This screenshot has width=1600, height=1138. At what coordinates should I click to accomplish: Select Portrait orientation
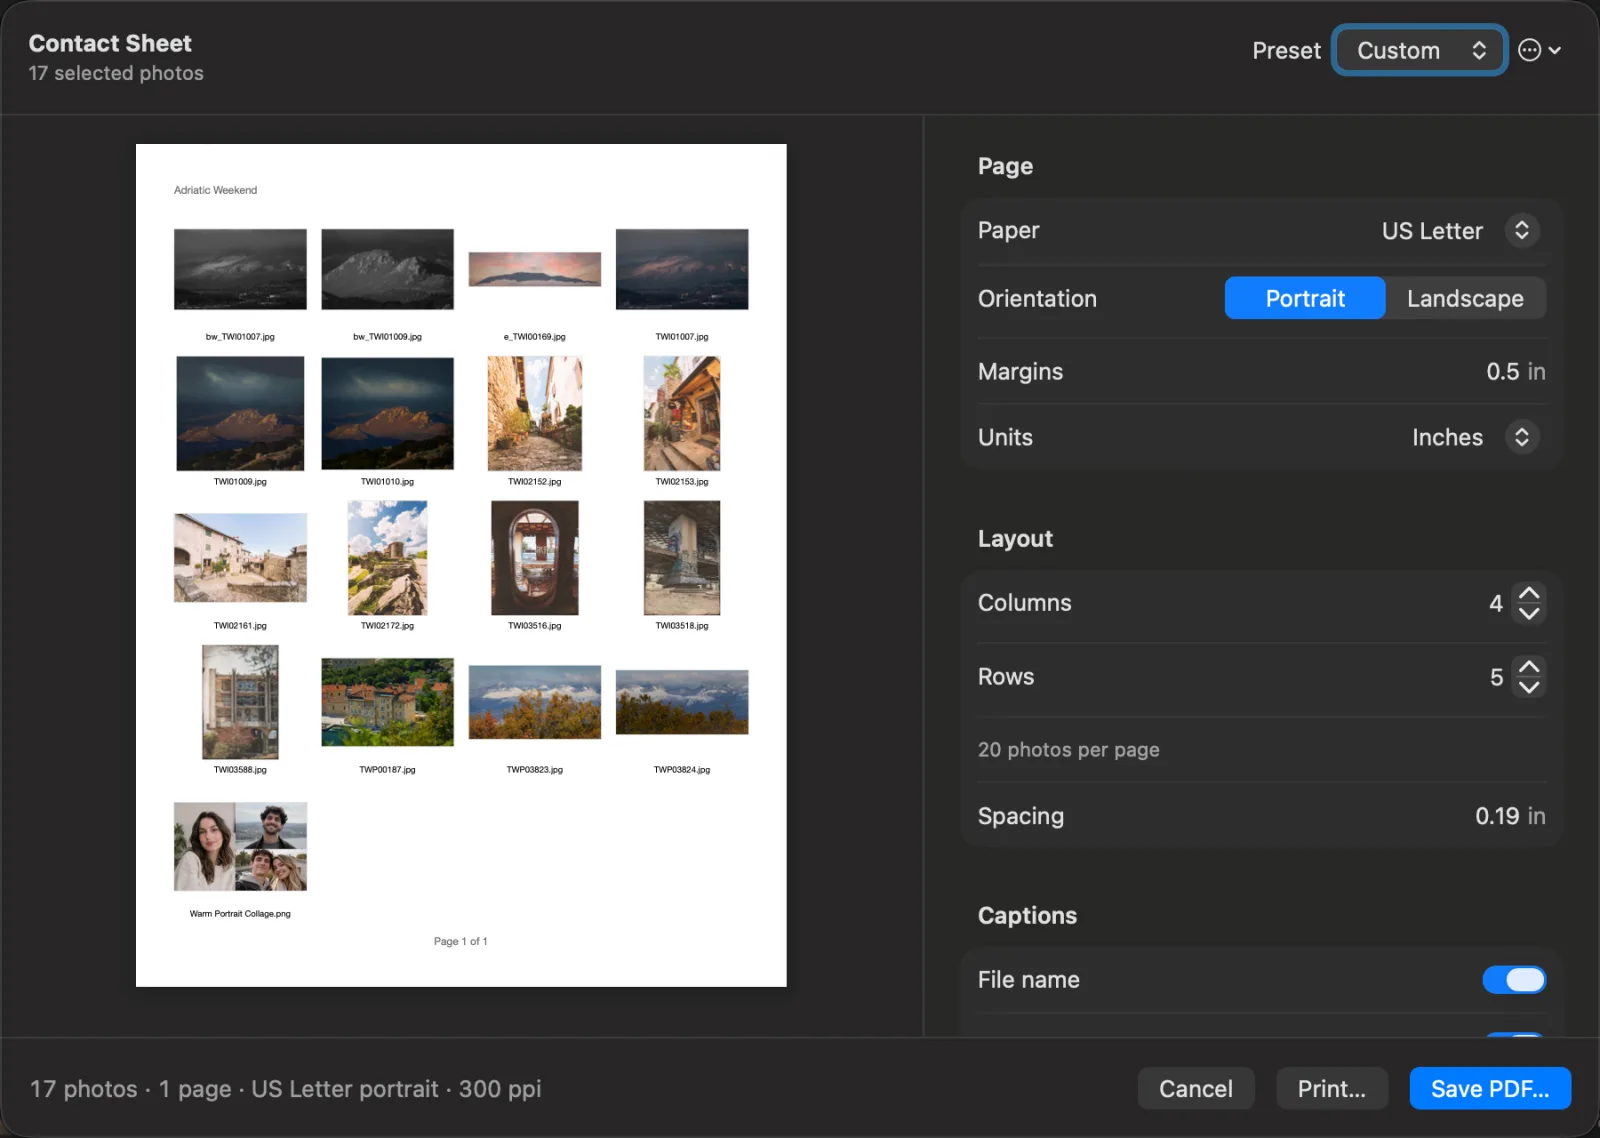(x=1305, y=298)
